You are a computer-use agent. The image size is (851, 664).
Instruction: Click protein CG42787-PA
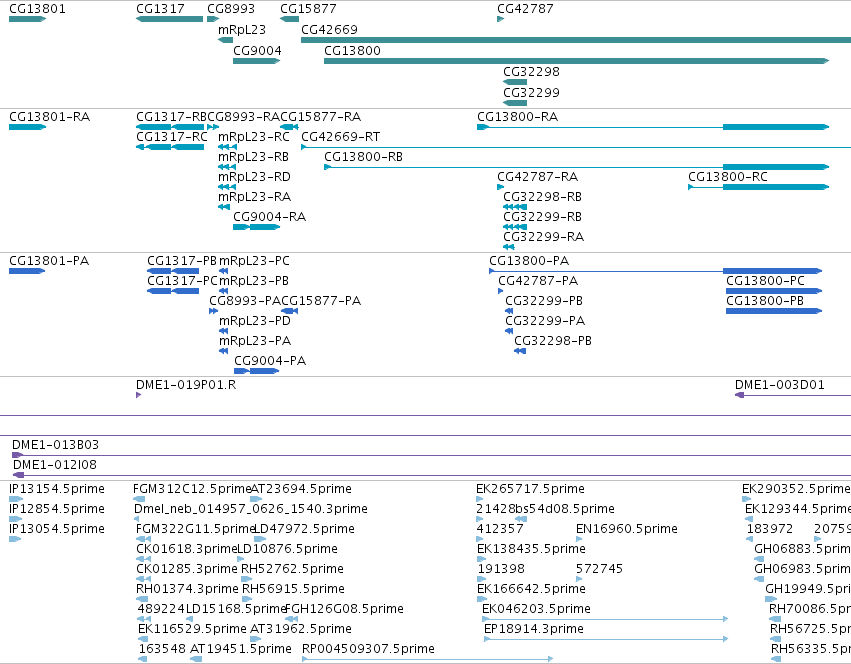[x=538, y=281]
